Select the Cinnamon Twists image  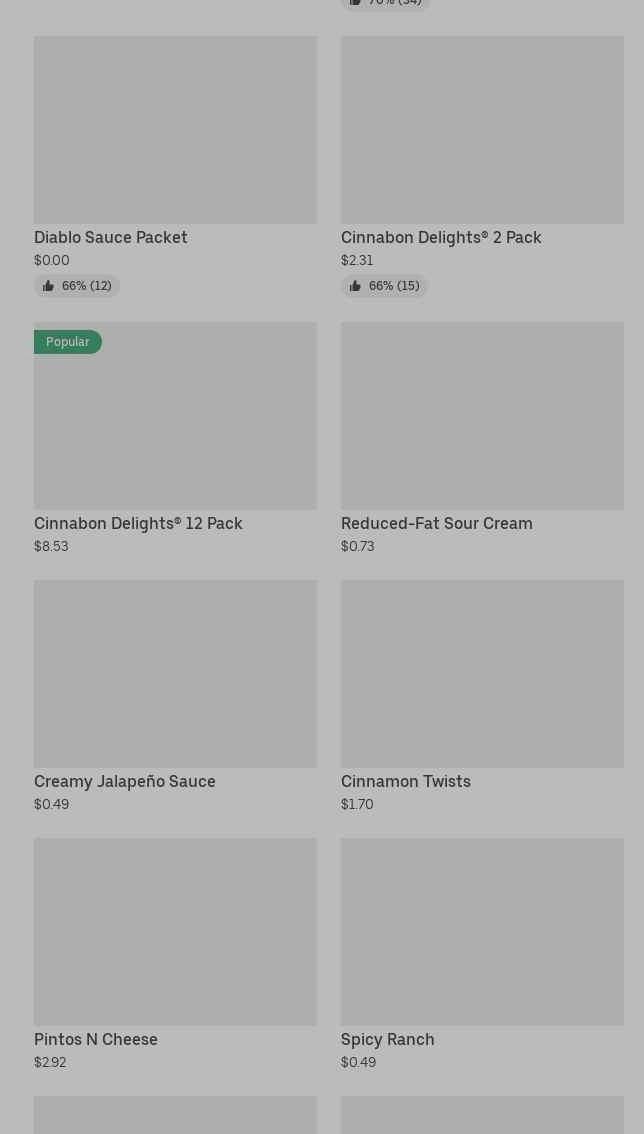(x=482, y=673)
